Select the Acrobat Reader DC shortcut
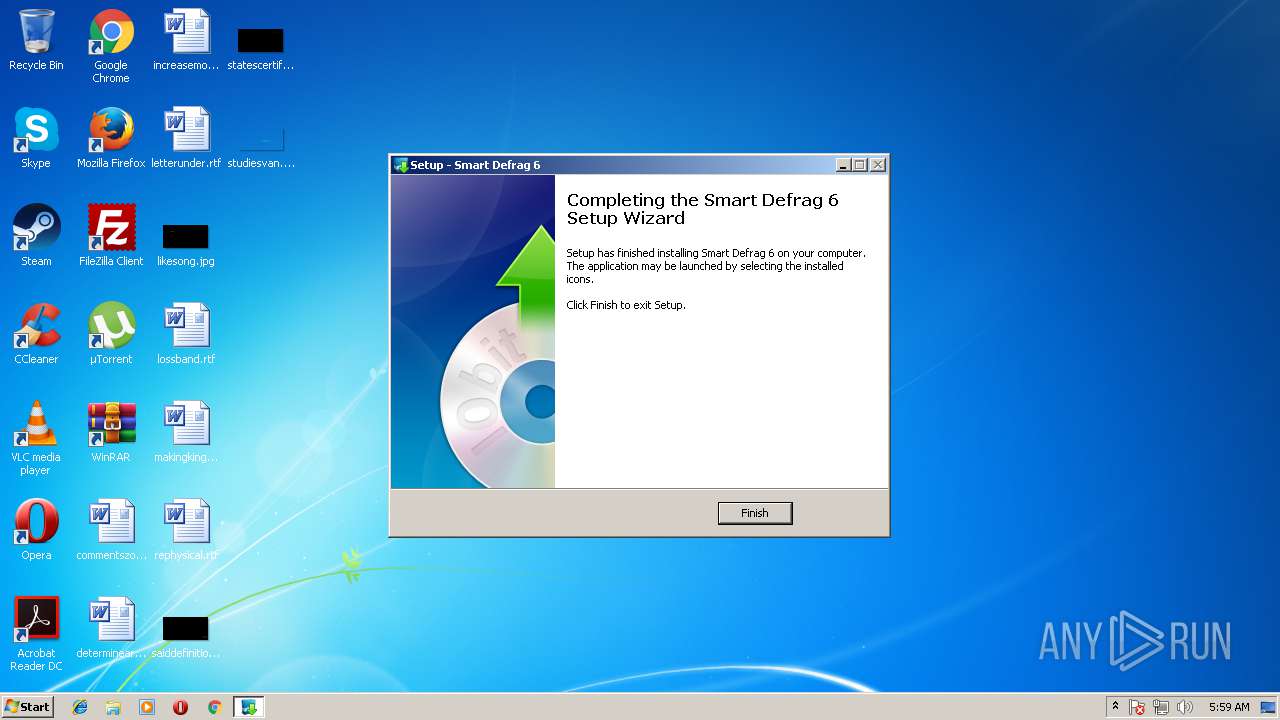 tap(36, 634)
